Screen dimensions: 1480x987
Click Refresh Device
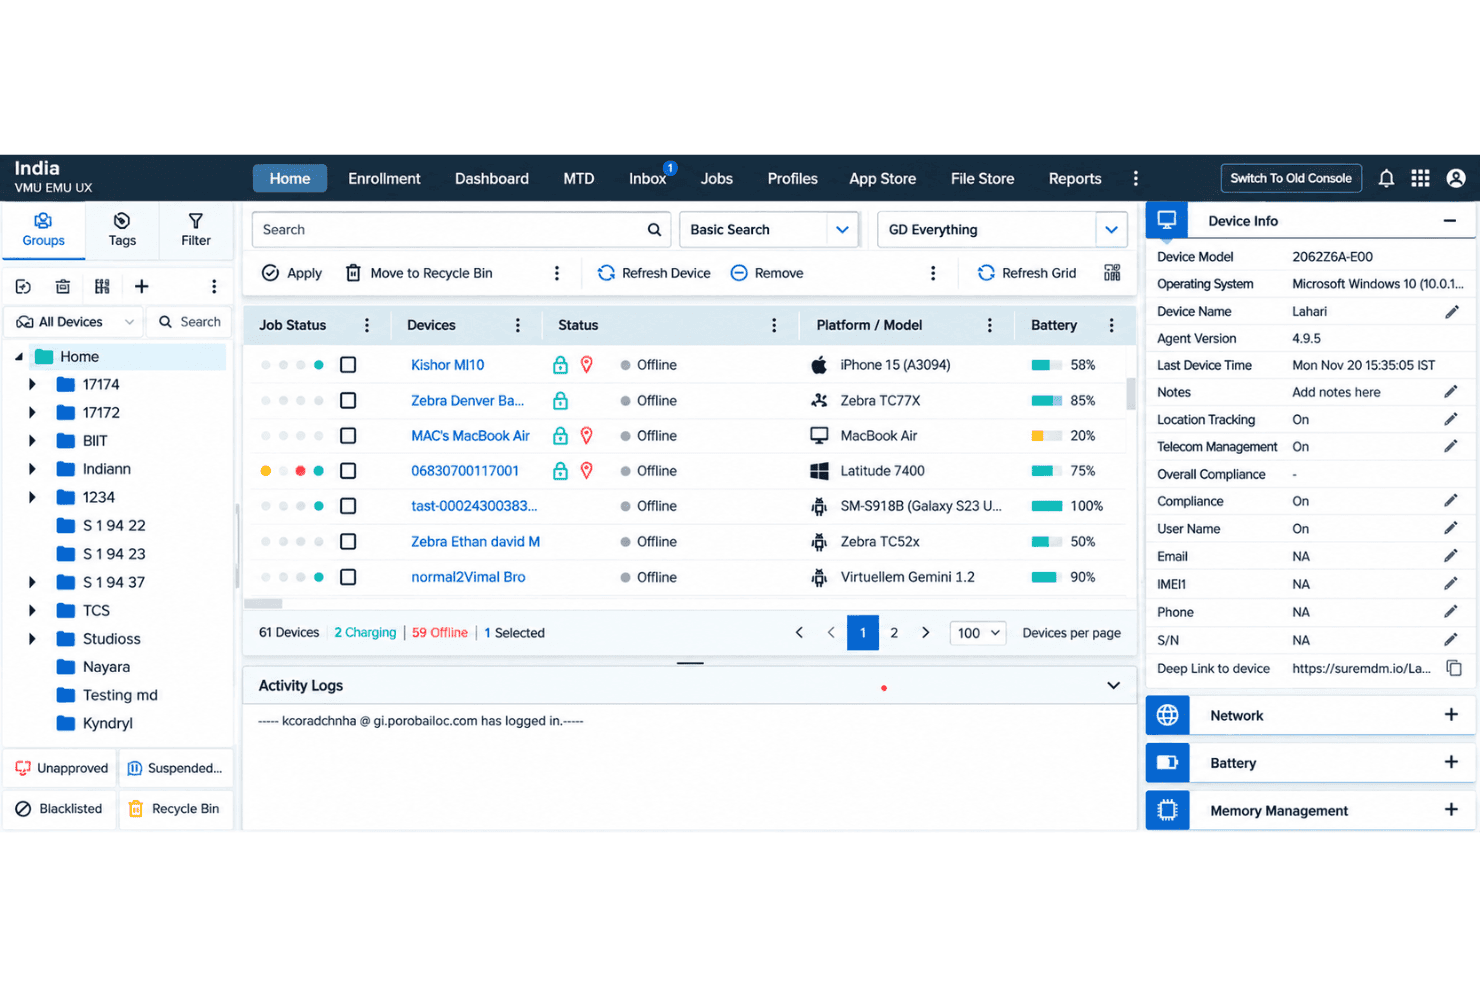pyautogui.click(x=654, y=273)
